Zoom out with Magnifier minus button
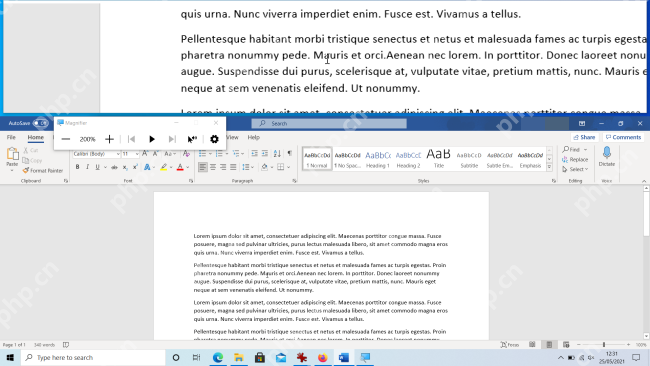The width and height of the screenshot is (650, 366). [65, 139]
